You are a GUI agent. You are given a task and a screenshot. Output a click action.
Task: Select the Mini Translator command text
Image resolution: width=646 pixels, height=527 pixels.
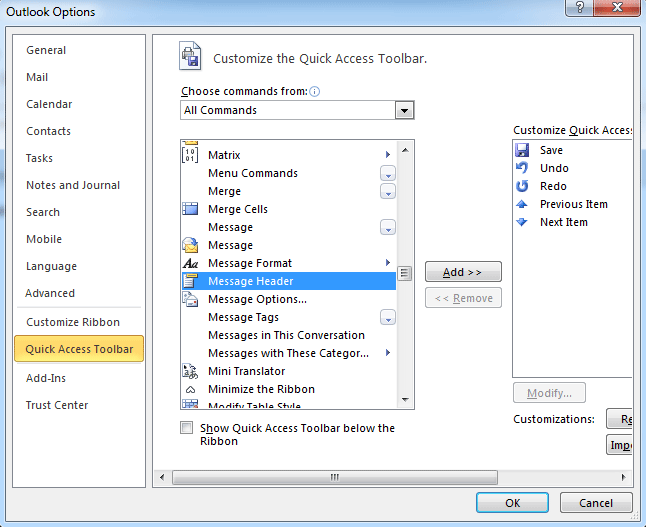pyautogui.click(x=246, y=371)
